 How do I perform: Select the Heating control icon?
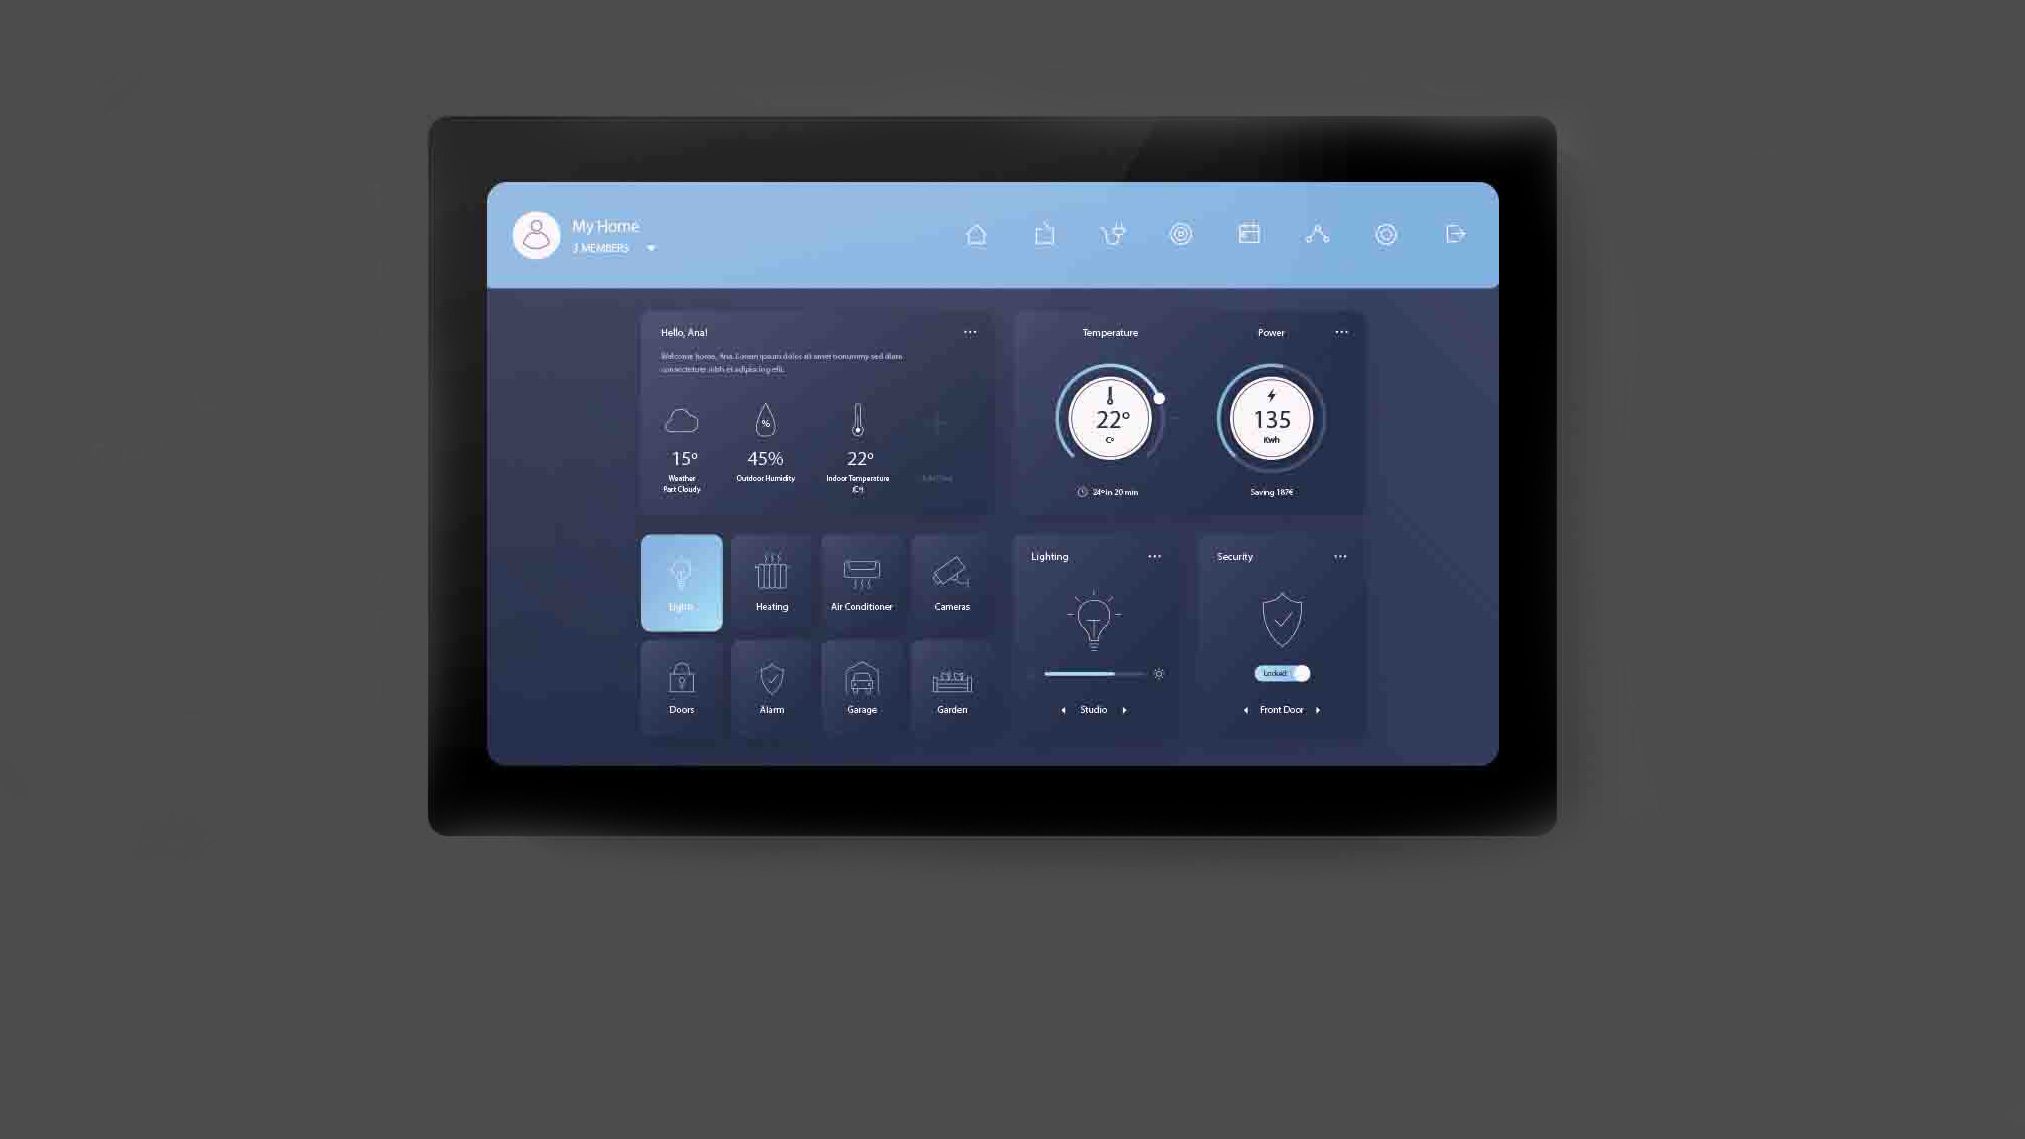tap(772, 581)
